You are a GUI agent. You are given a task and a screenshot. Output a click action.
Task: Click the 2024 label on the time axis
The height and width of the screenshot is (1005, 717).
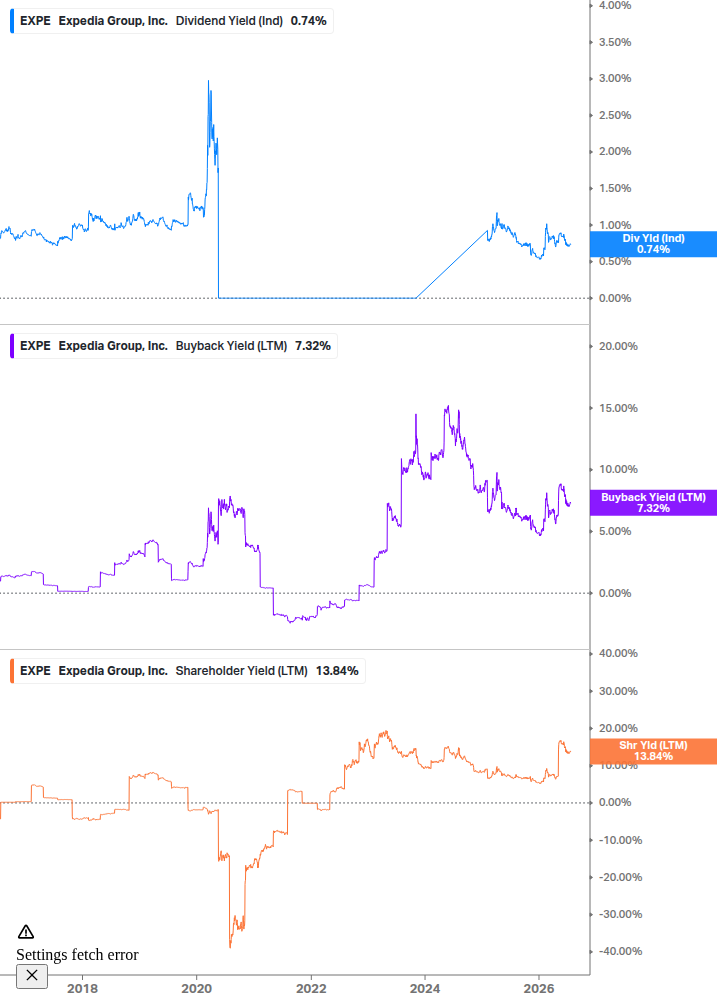pos(425,988)
